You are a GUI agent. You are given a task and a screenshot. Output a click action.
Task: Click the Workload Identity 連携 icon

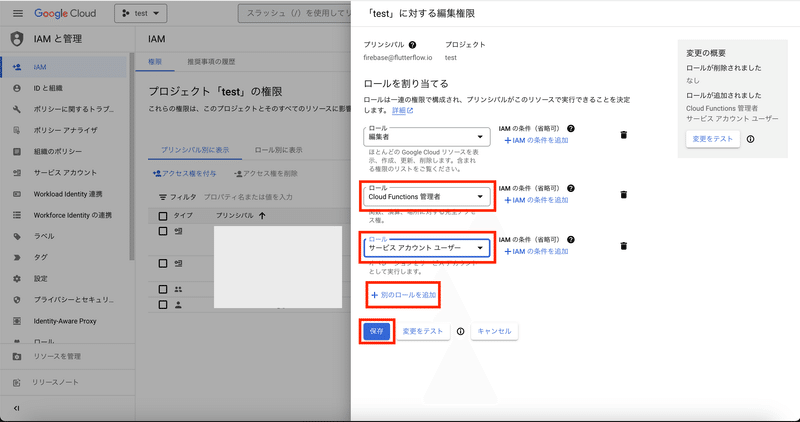(17, 194)
